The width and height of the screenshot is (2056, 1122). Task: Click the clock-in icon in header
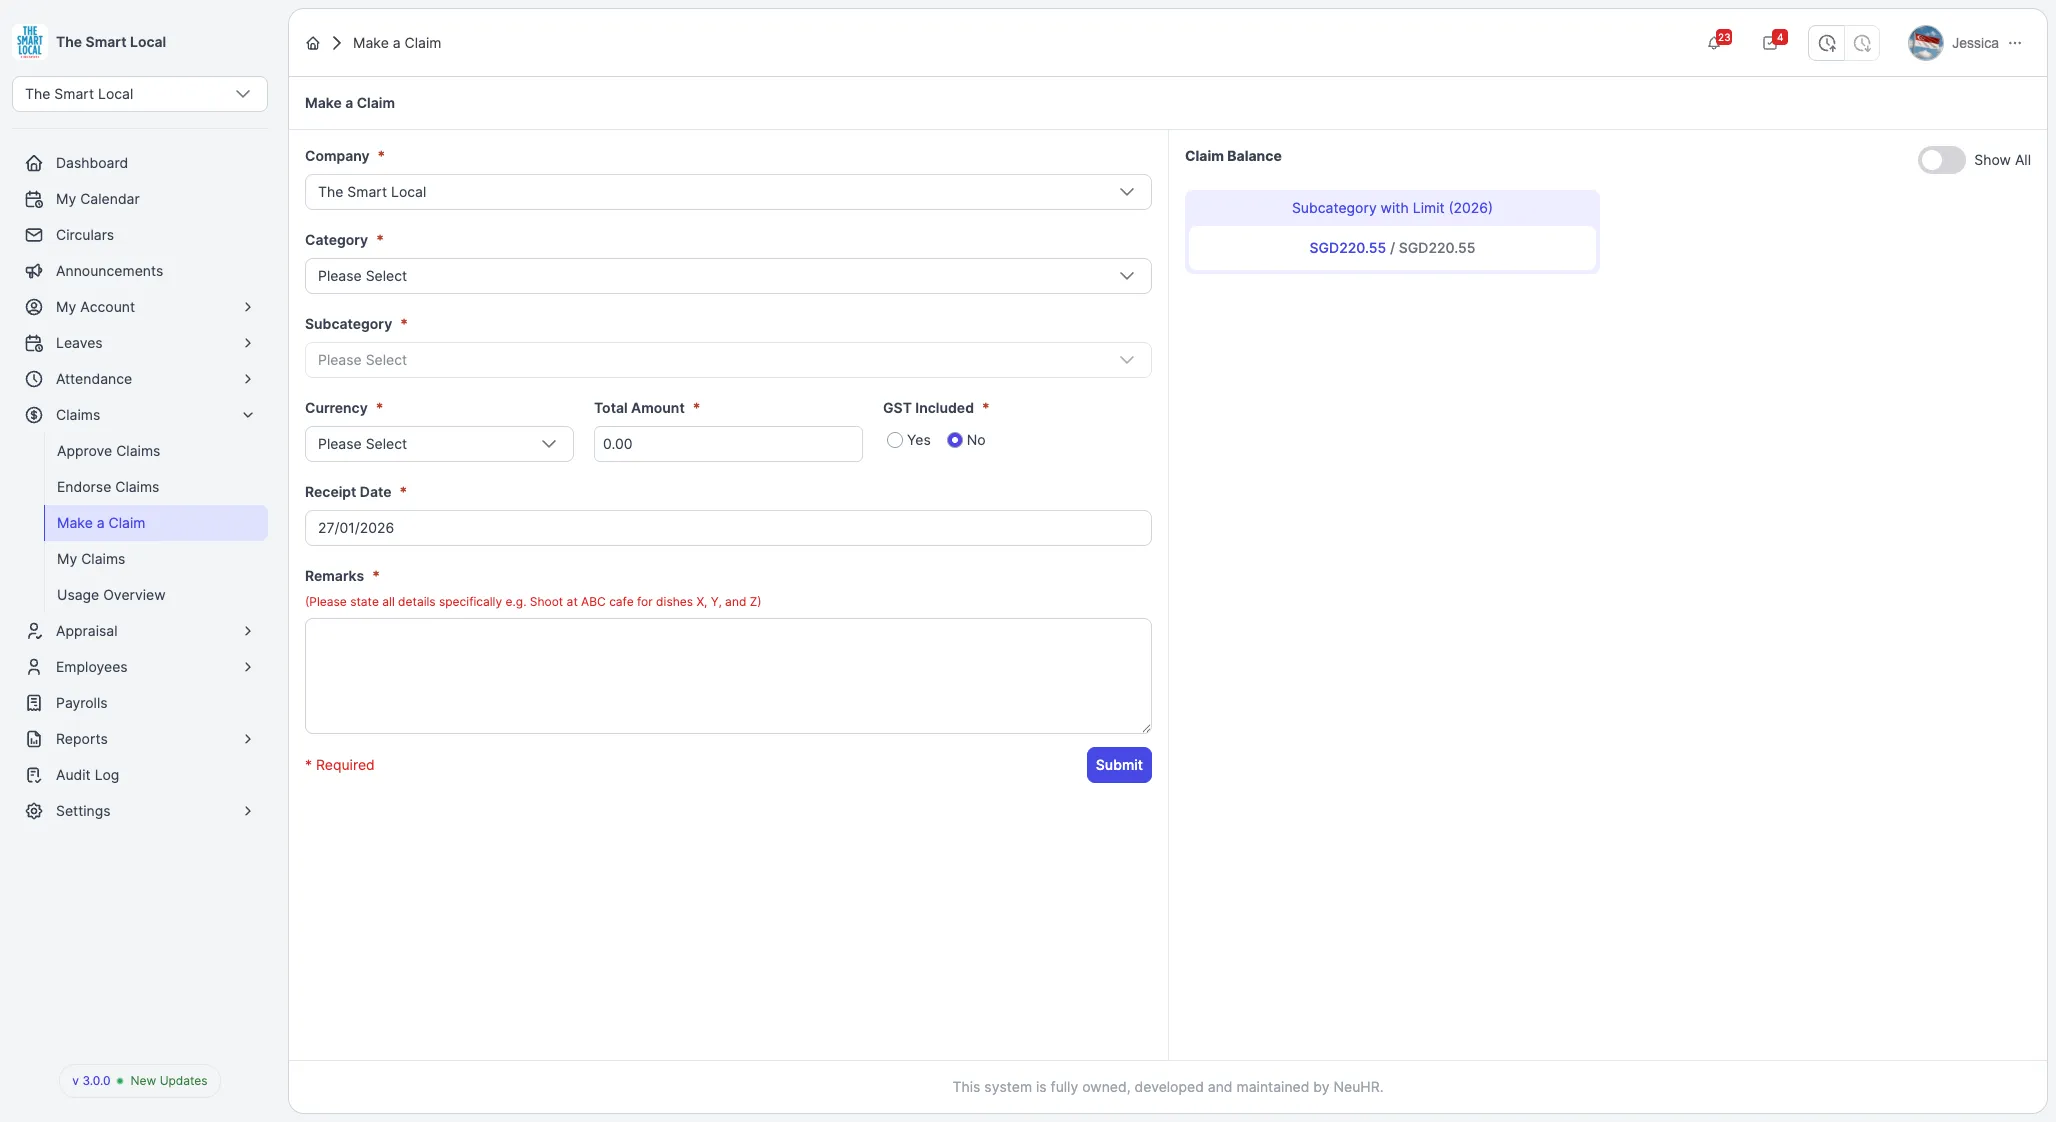pos(1827,43)
